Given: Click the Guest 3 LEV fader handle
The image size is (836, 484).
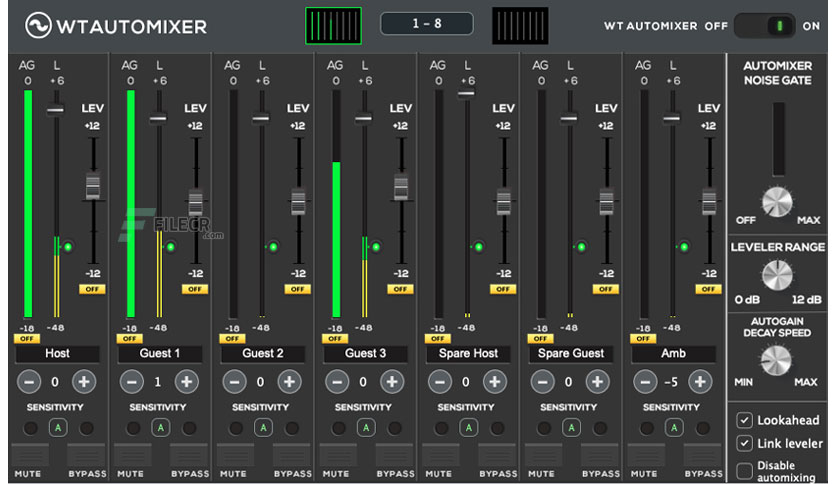Looking at the screenshot, I should point(401,187).
